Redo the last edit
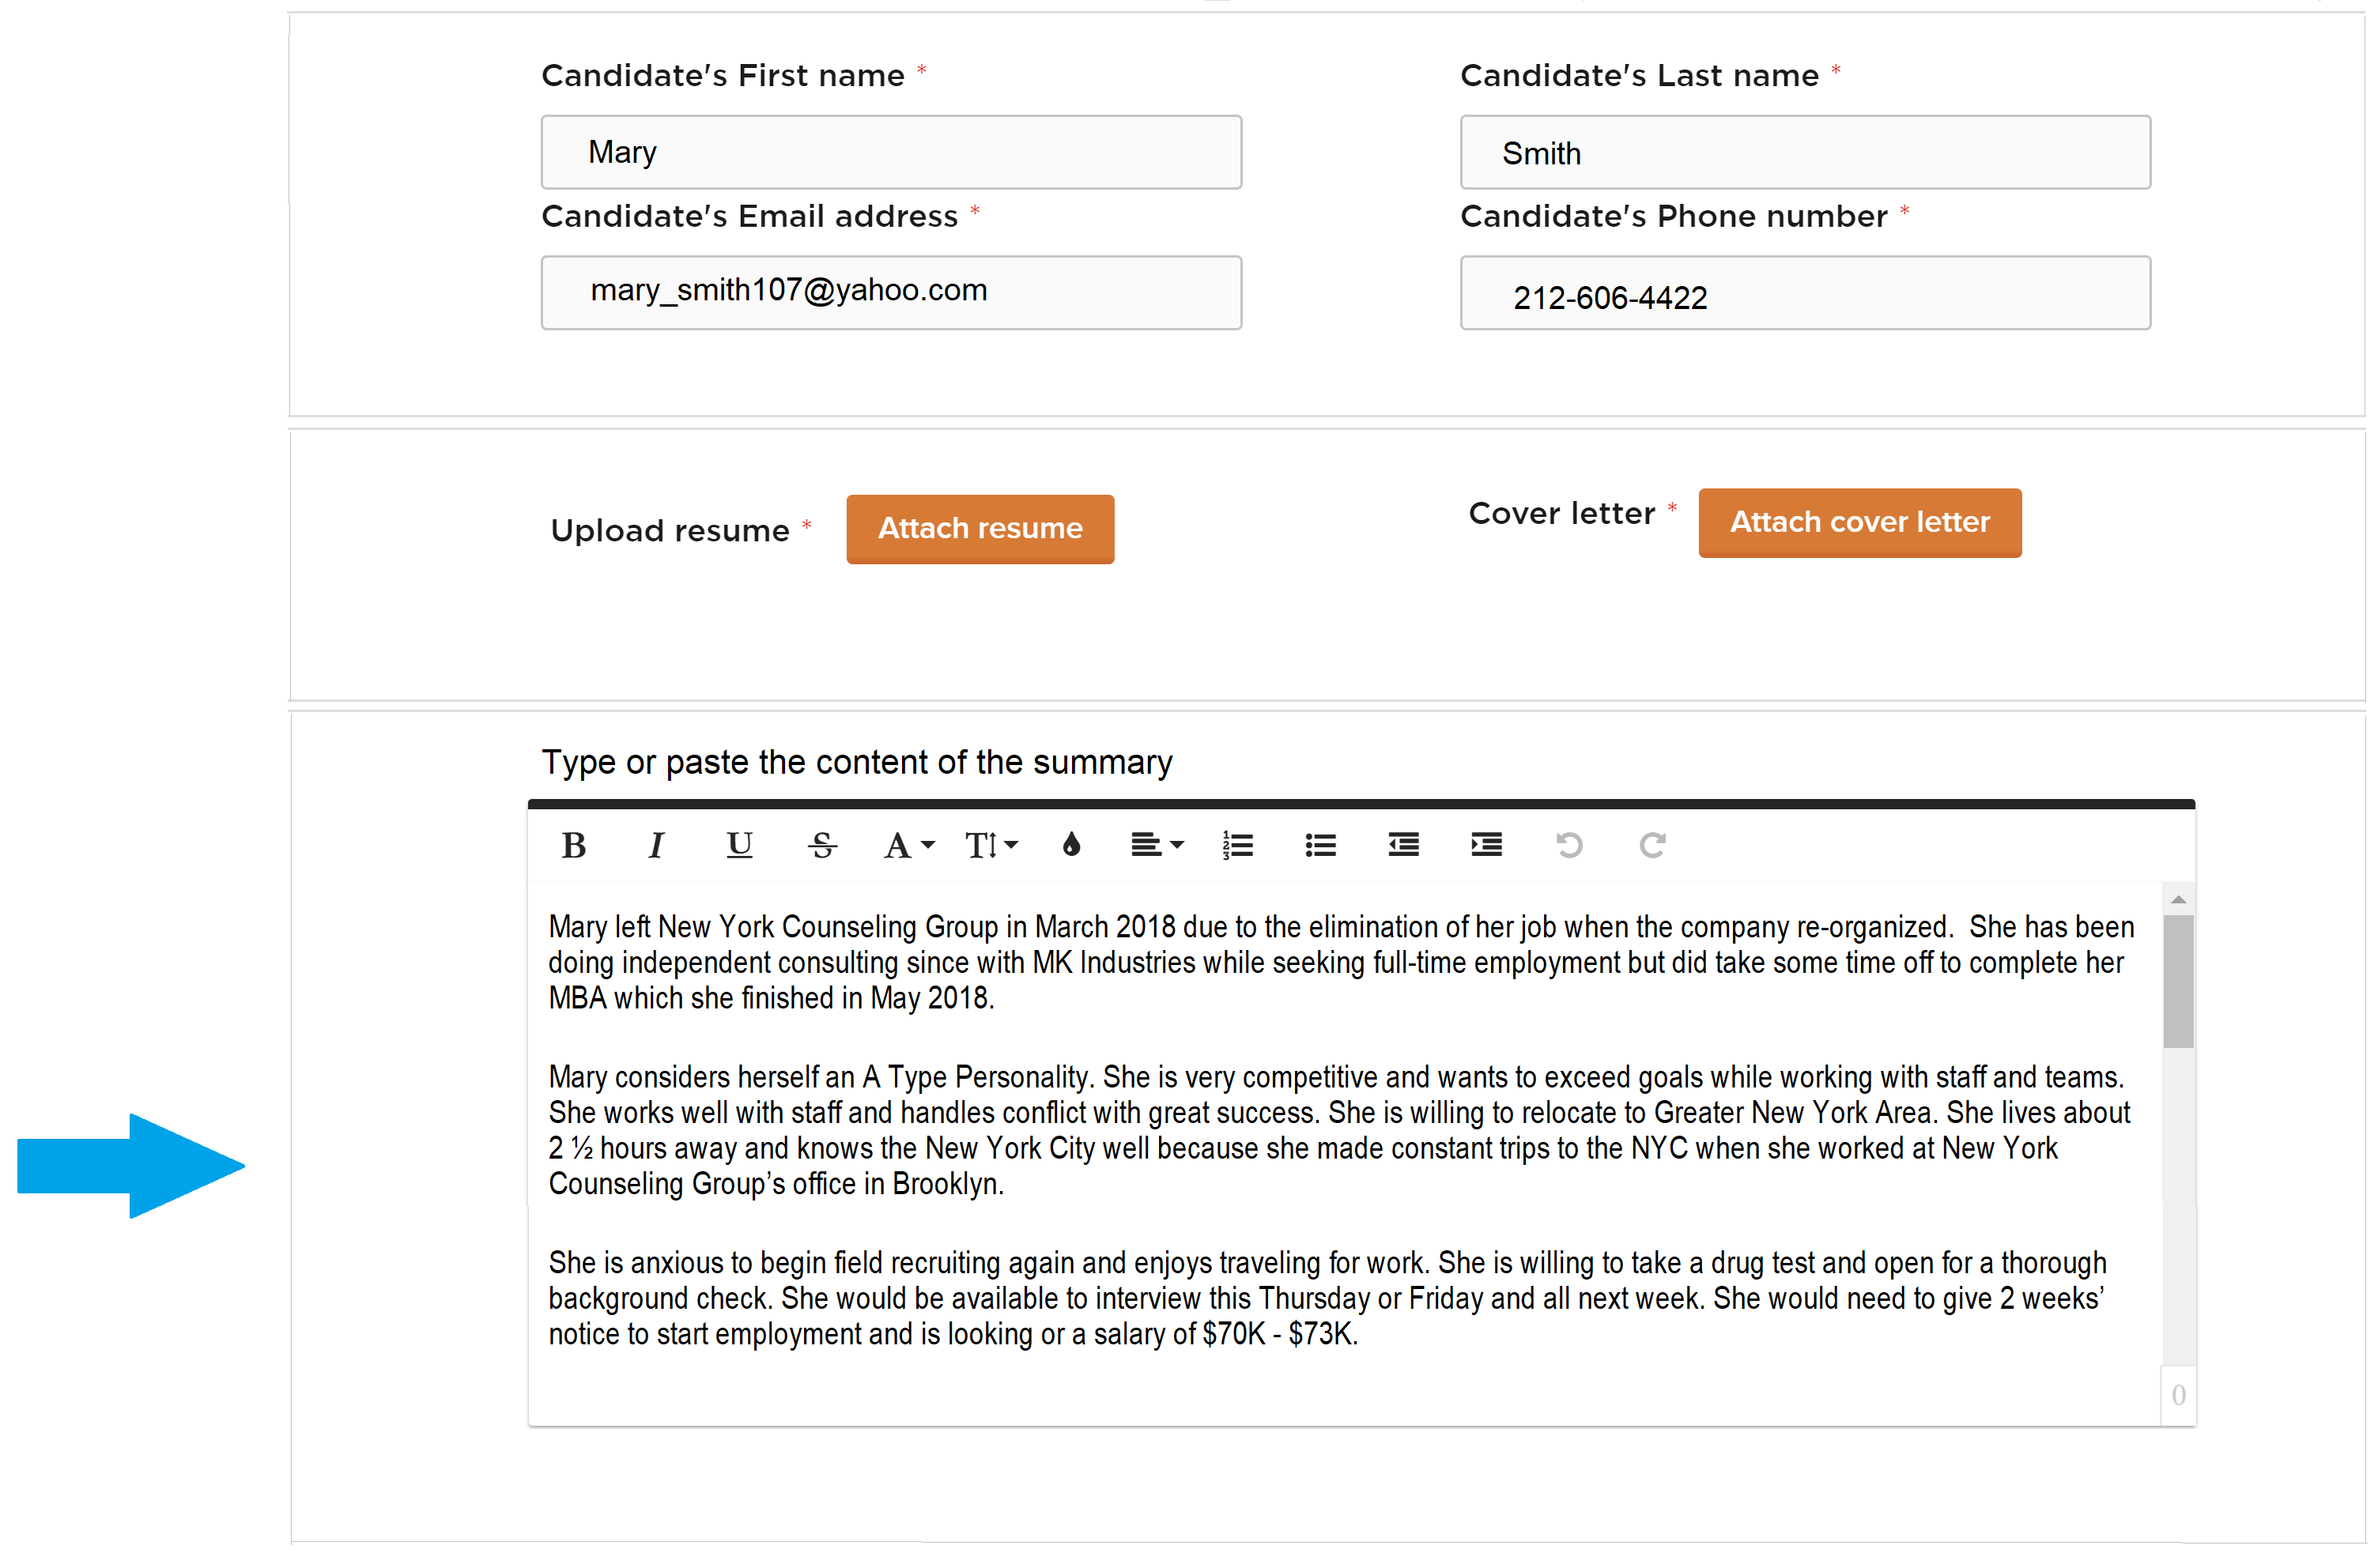 click(x=1652, y=846)
